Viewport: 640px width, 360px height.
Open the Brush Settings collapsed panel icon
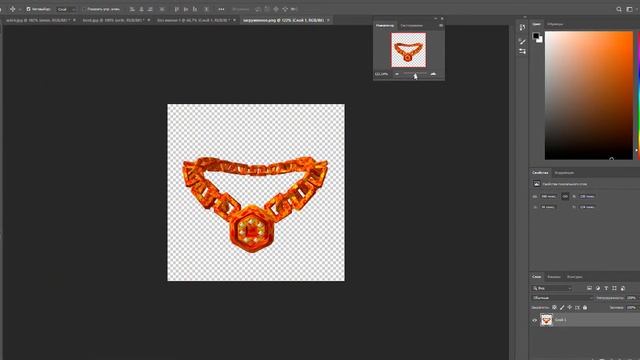tap(522, 41)
